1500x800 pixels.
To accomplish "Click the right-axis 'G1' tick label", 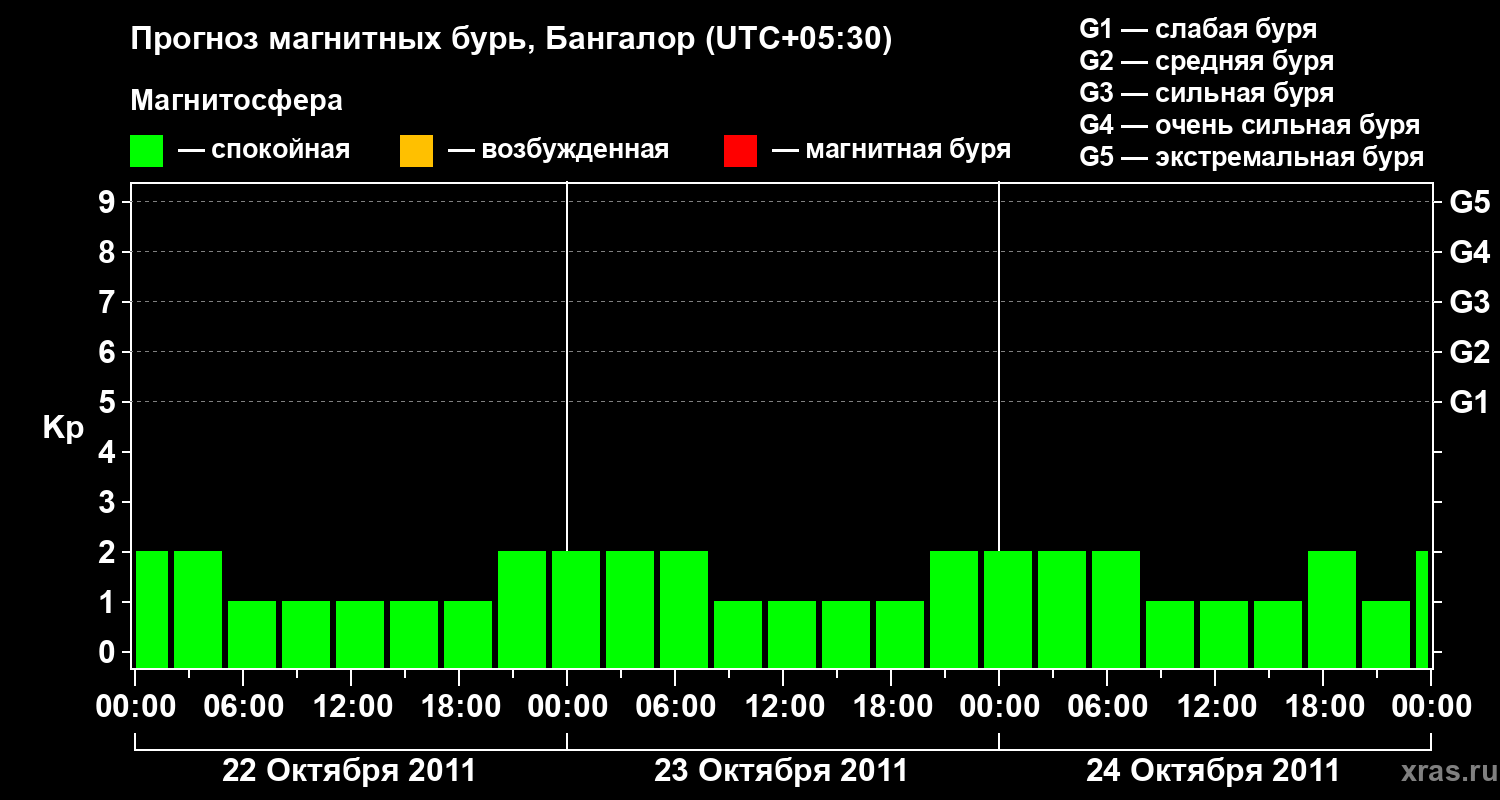I will point(1470,402).
